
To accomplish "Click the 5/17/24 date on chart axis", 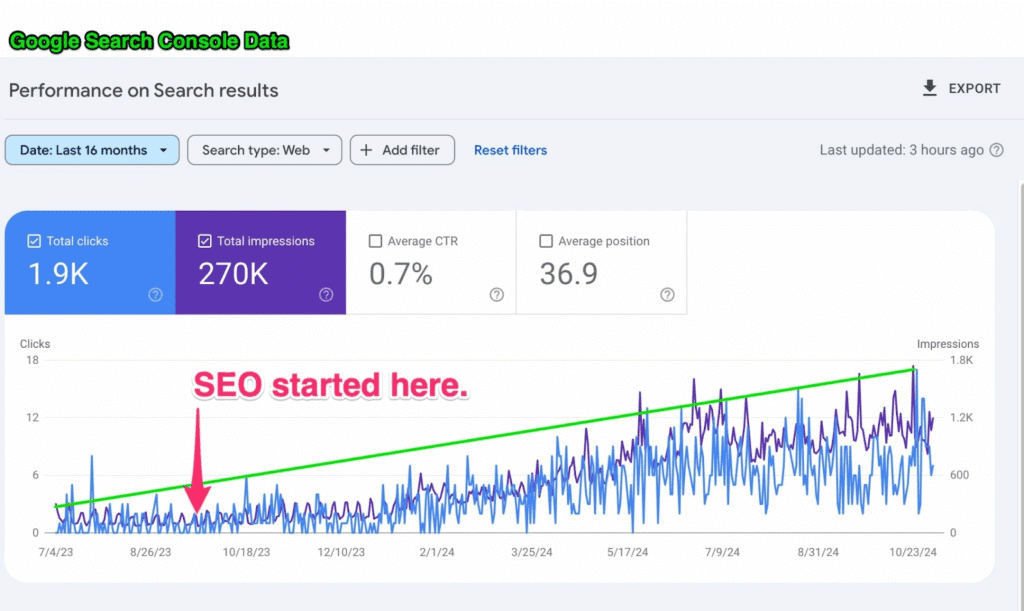I will [633, 552].
